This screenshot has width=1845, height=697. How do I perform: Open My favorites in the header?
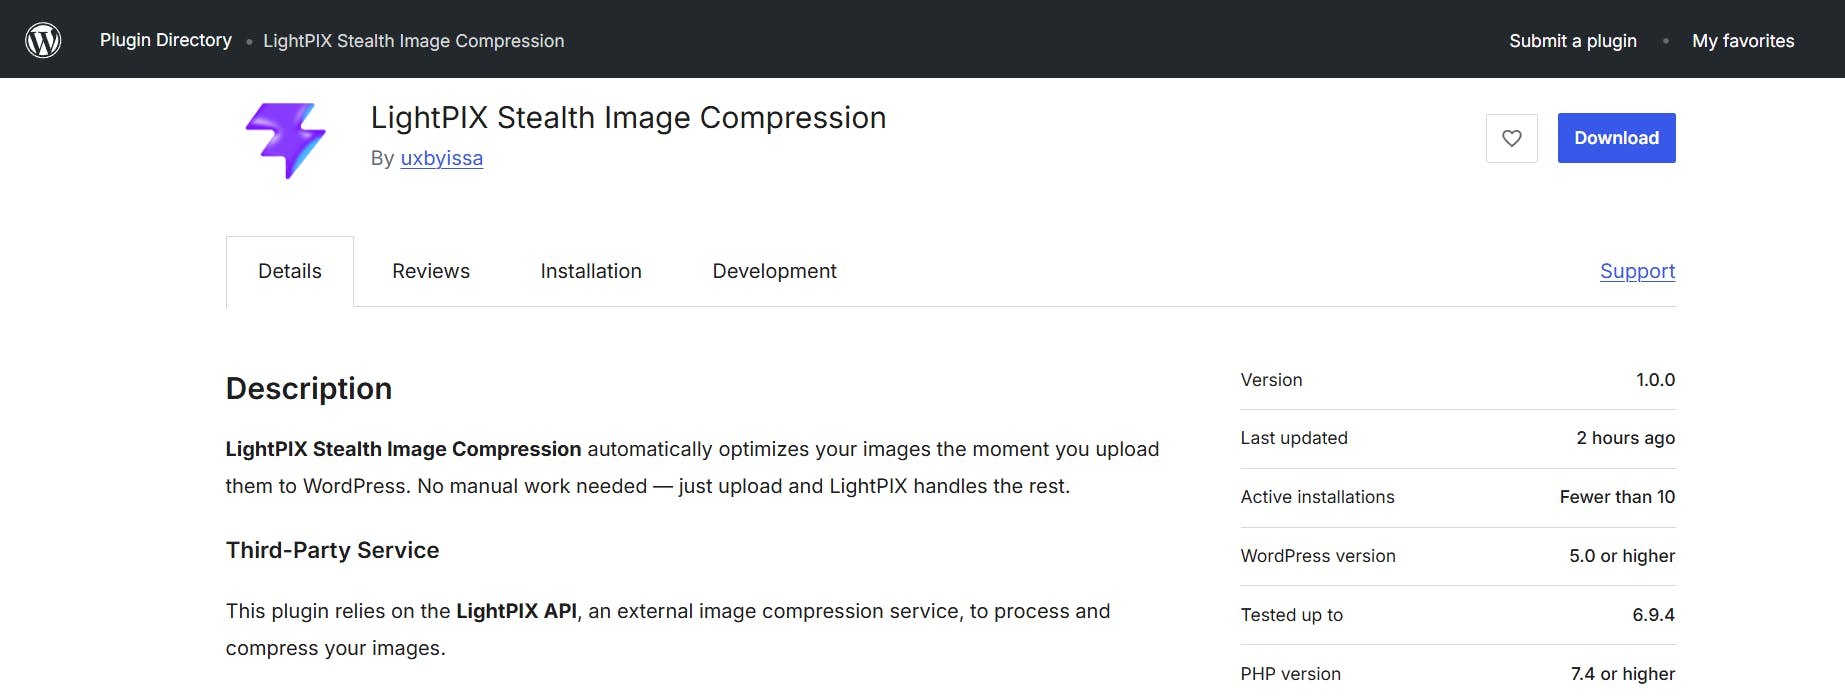coord(1742,41)
